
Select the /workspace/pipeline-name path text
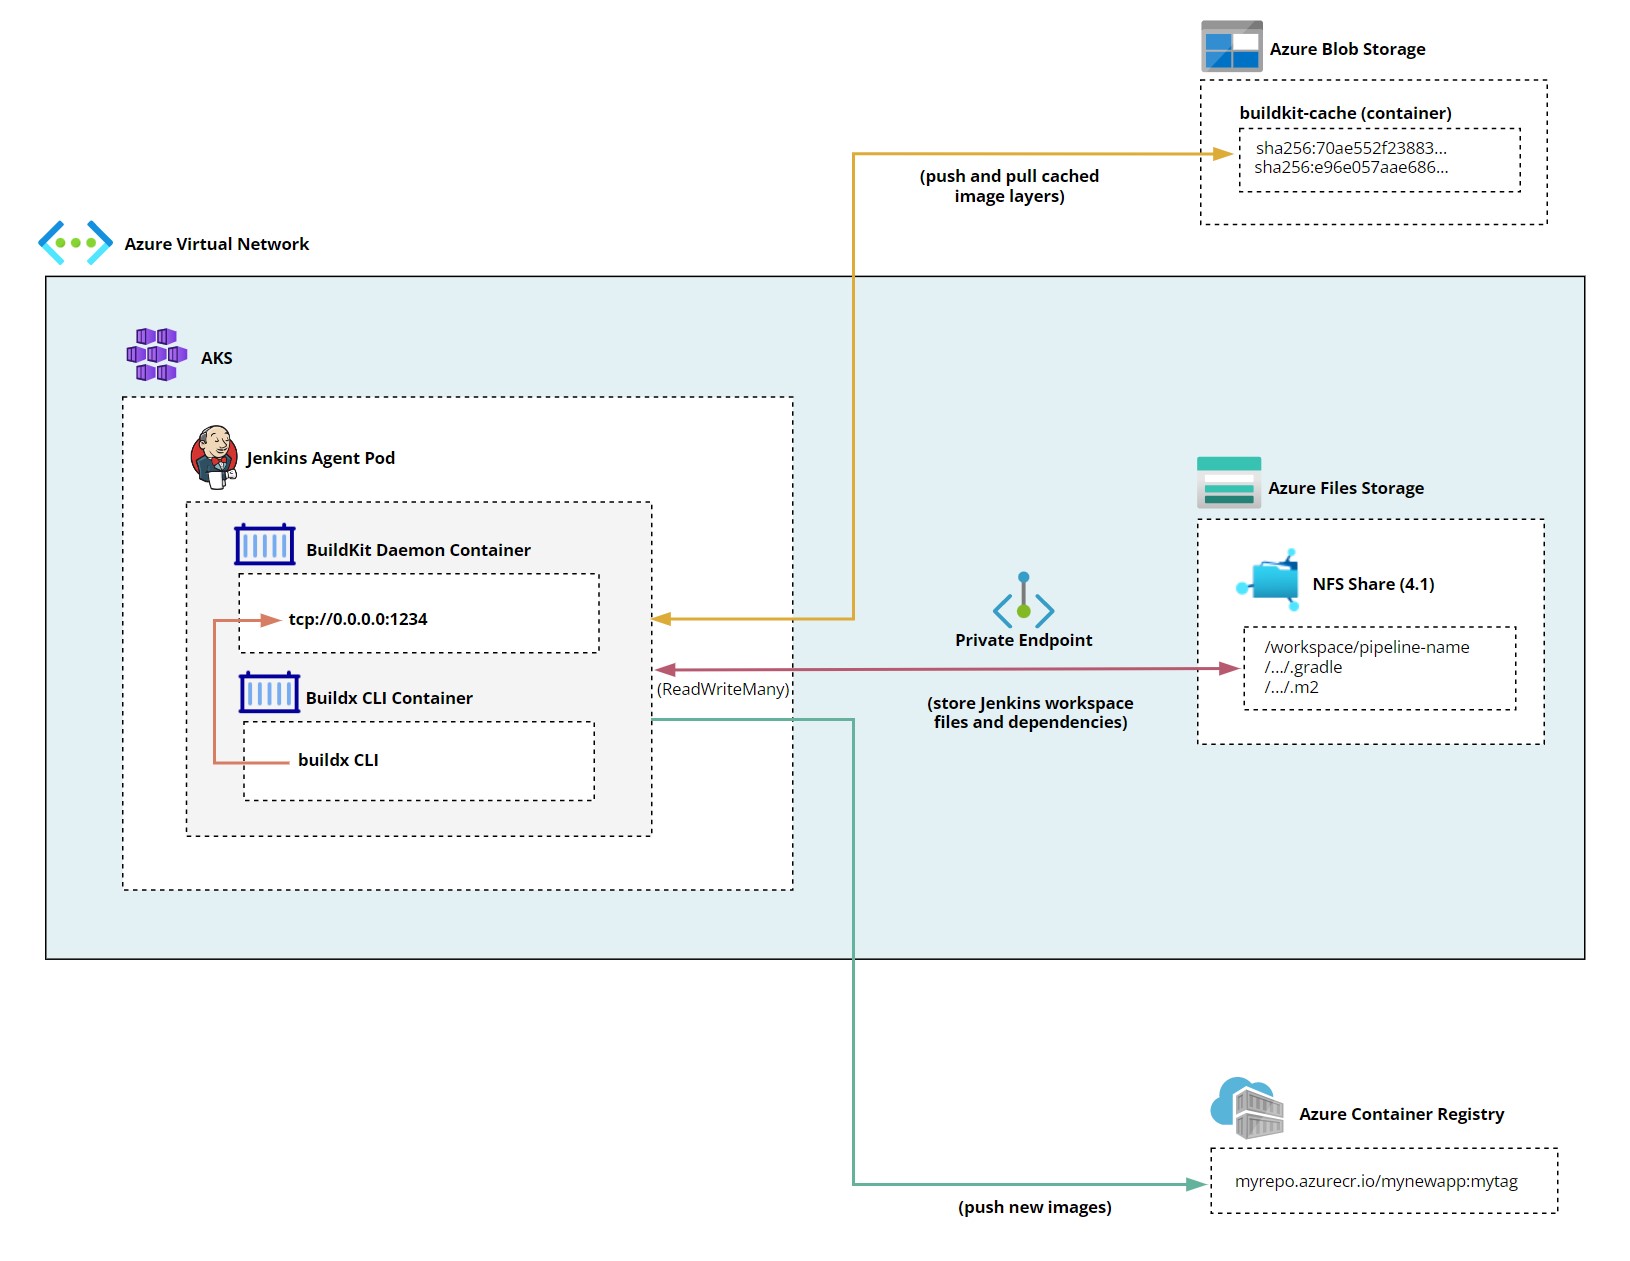tap(1366, 648)
